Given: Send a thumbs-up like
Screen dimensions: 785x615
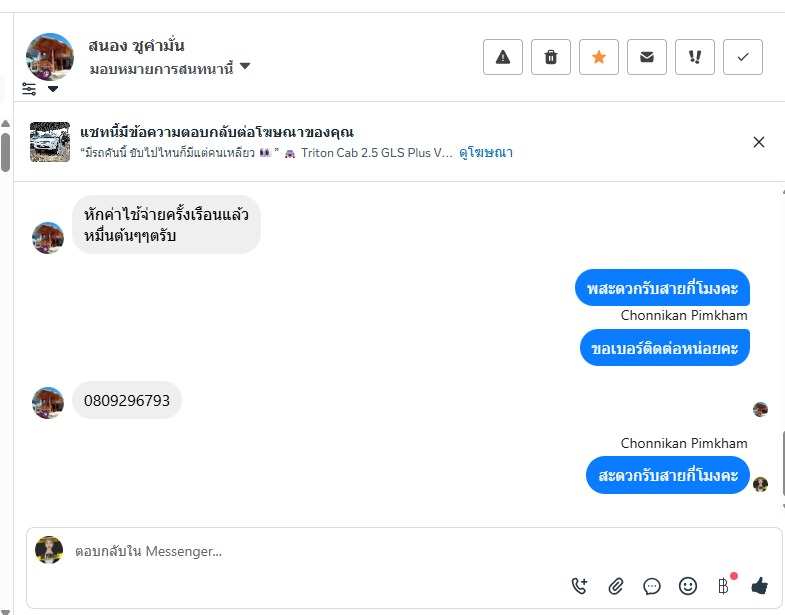Looking at the screenshot, I should coord(759,586).
